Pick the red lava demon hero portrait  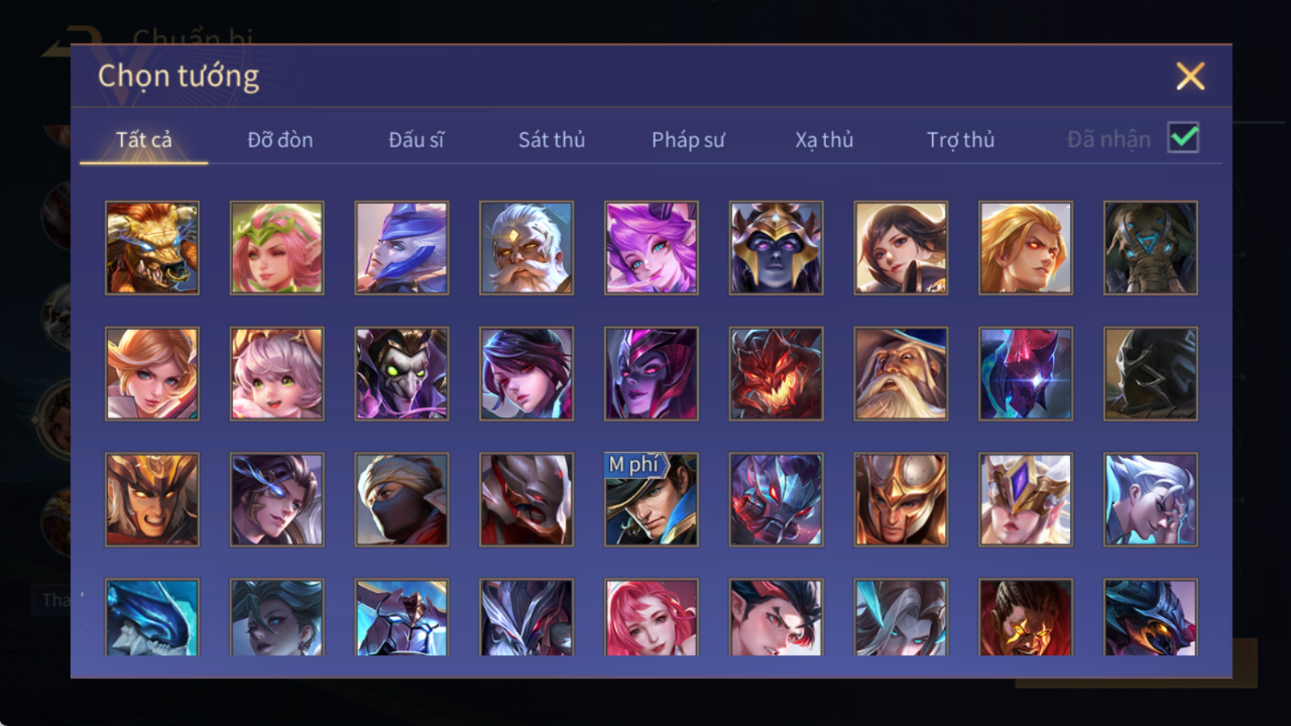click(776, 374)
